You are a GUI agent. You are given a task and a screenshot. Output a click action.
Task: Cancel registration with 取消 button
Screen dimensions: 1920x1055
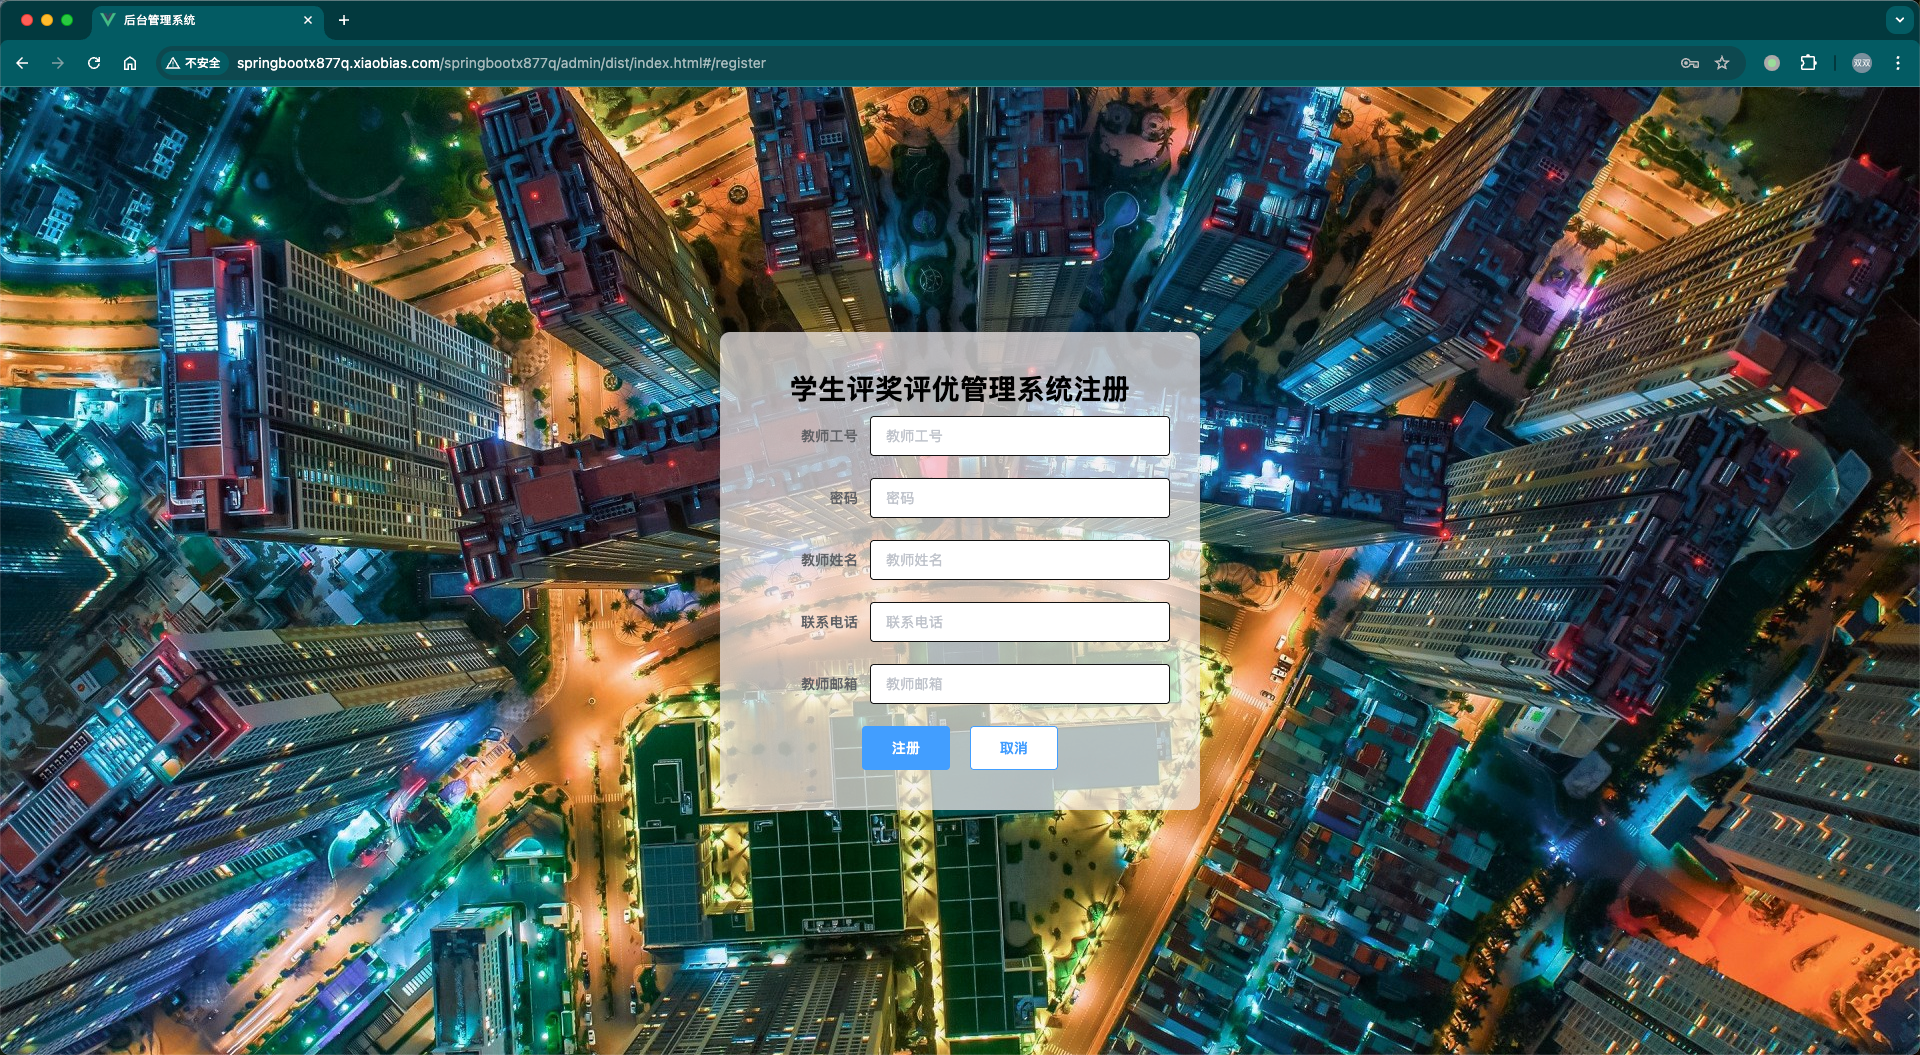tap(1013, 748)
